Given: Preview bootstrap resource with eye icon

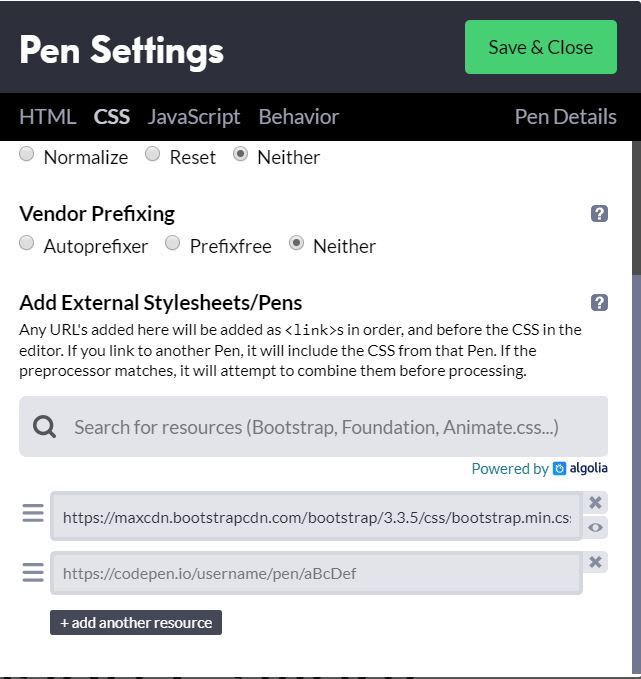Looking at the screenshot, I should [595, 527].
